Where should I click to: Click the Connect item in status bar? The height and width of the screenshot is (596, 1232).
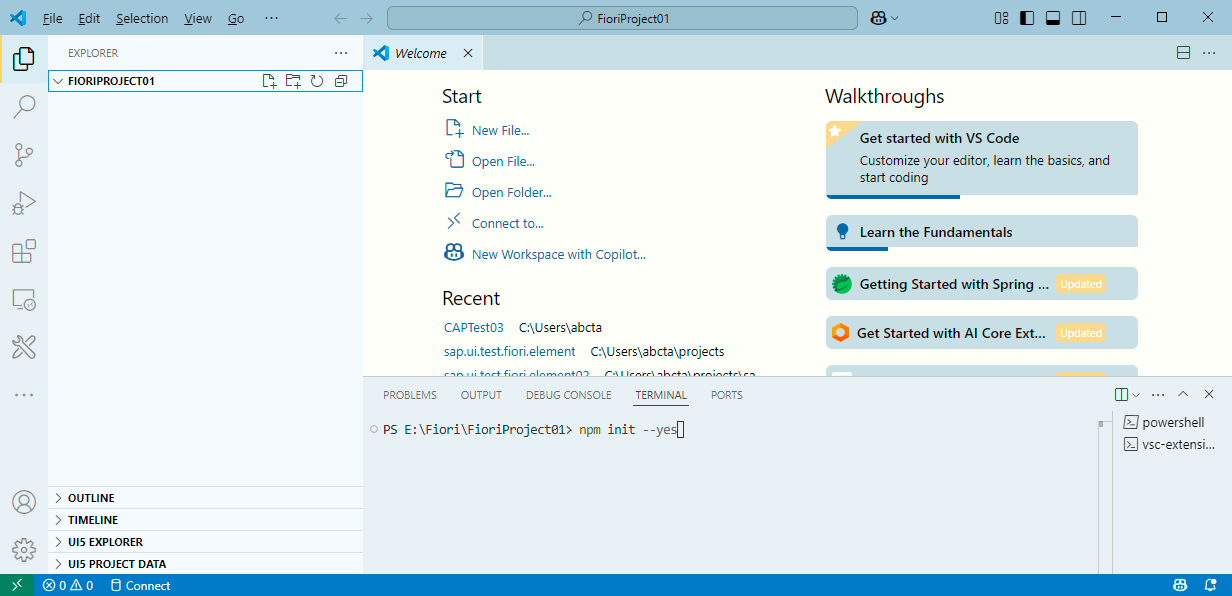(x=140, y=585)
